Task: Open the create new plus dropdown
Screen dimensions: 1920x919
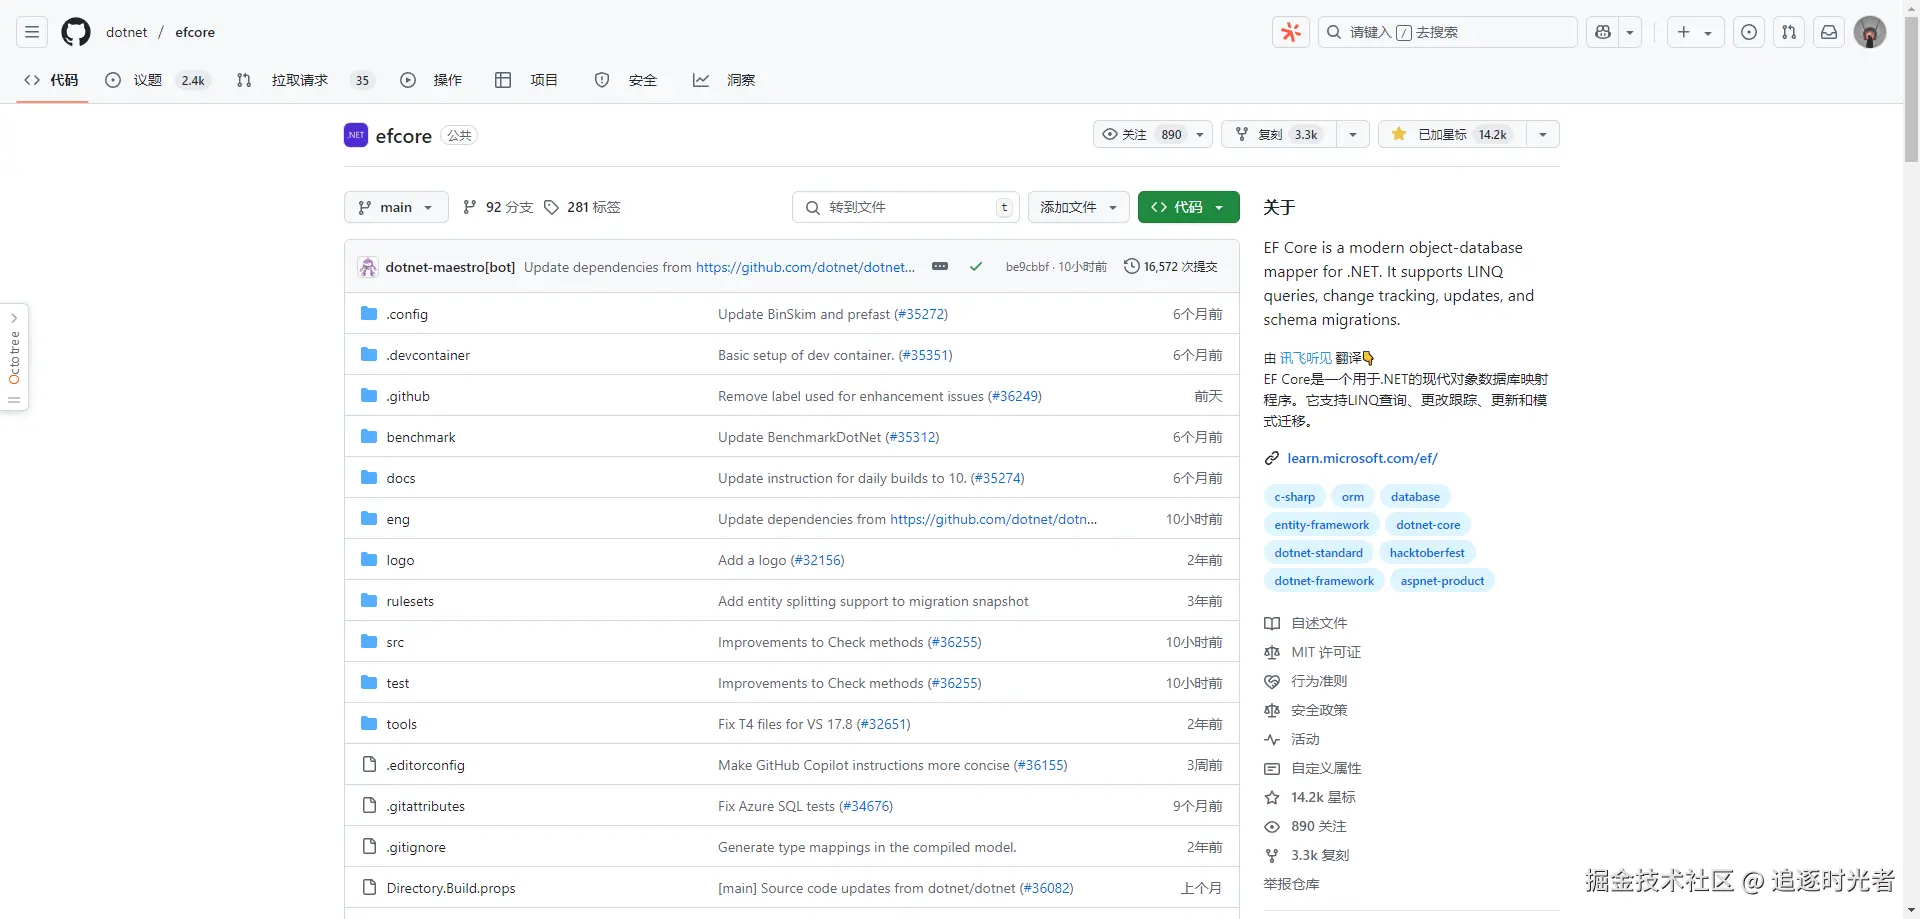Action: tap(1695, 32)
